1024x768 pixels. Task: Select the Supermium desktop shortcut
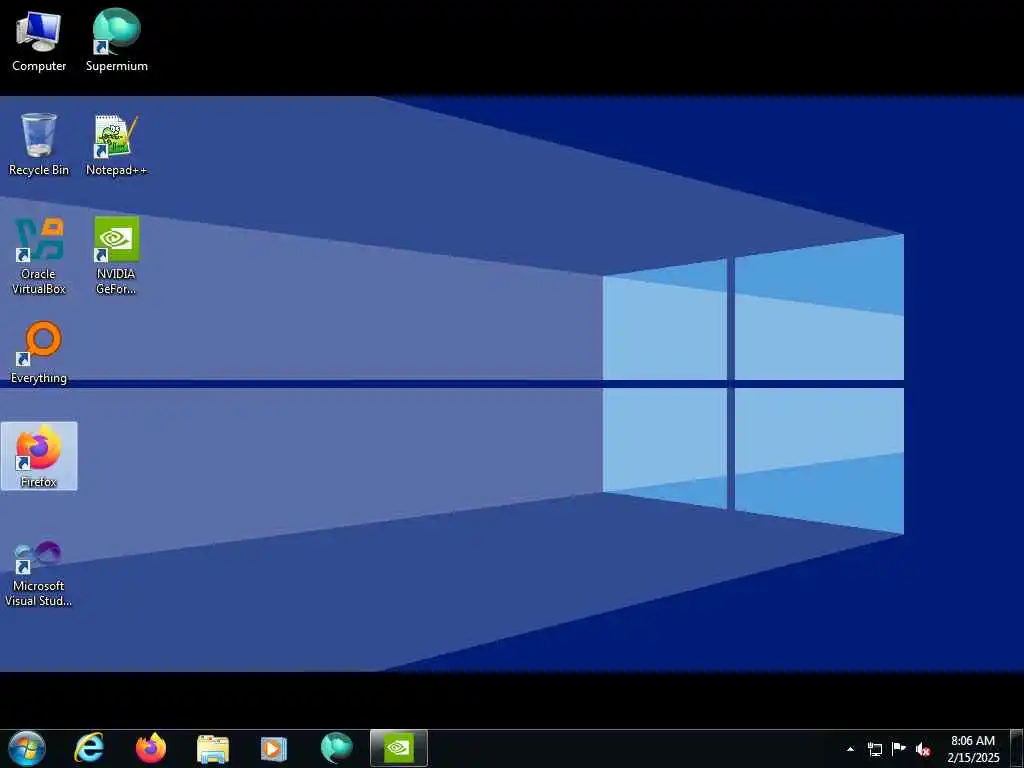(116, 40)
